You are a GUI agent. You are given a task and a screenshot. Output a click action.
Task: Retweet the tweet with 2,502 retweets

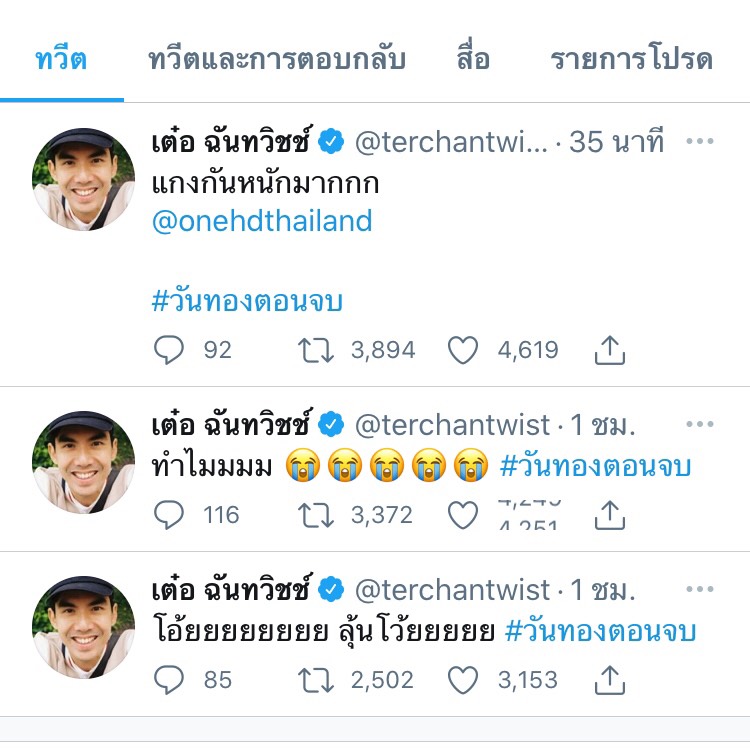[x=316, y=680]
